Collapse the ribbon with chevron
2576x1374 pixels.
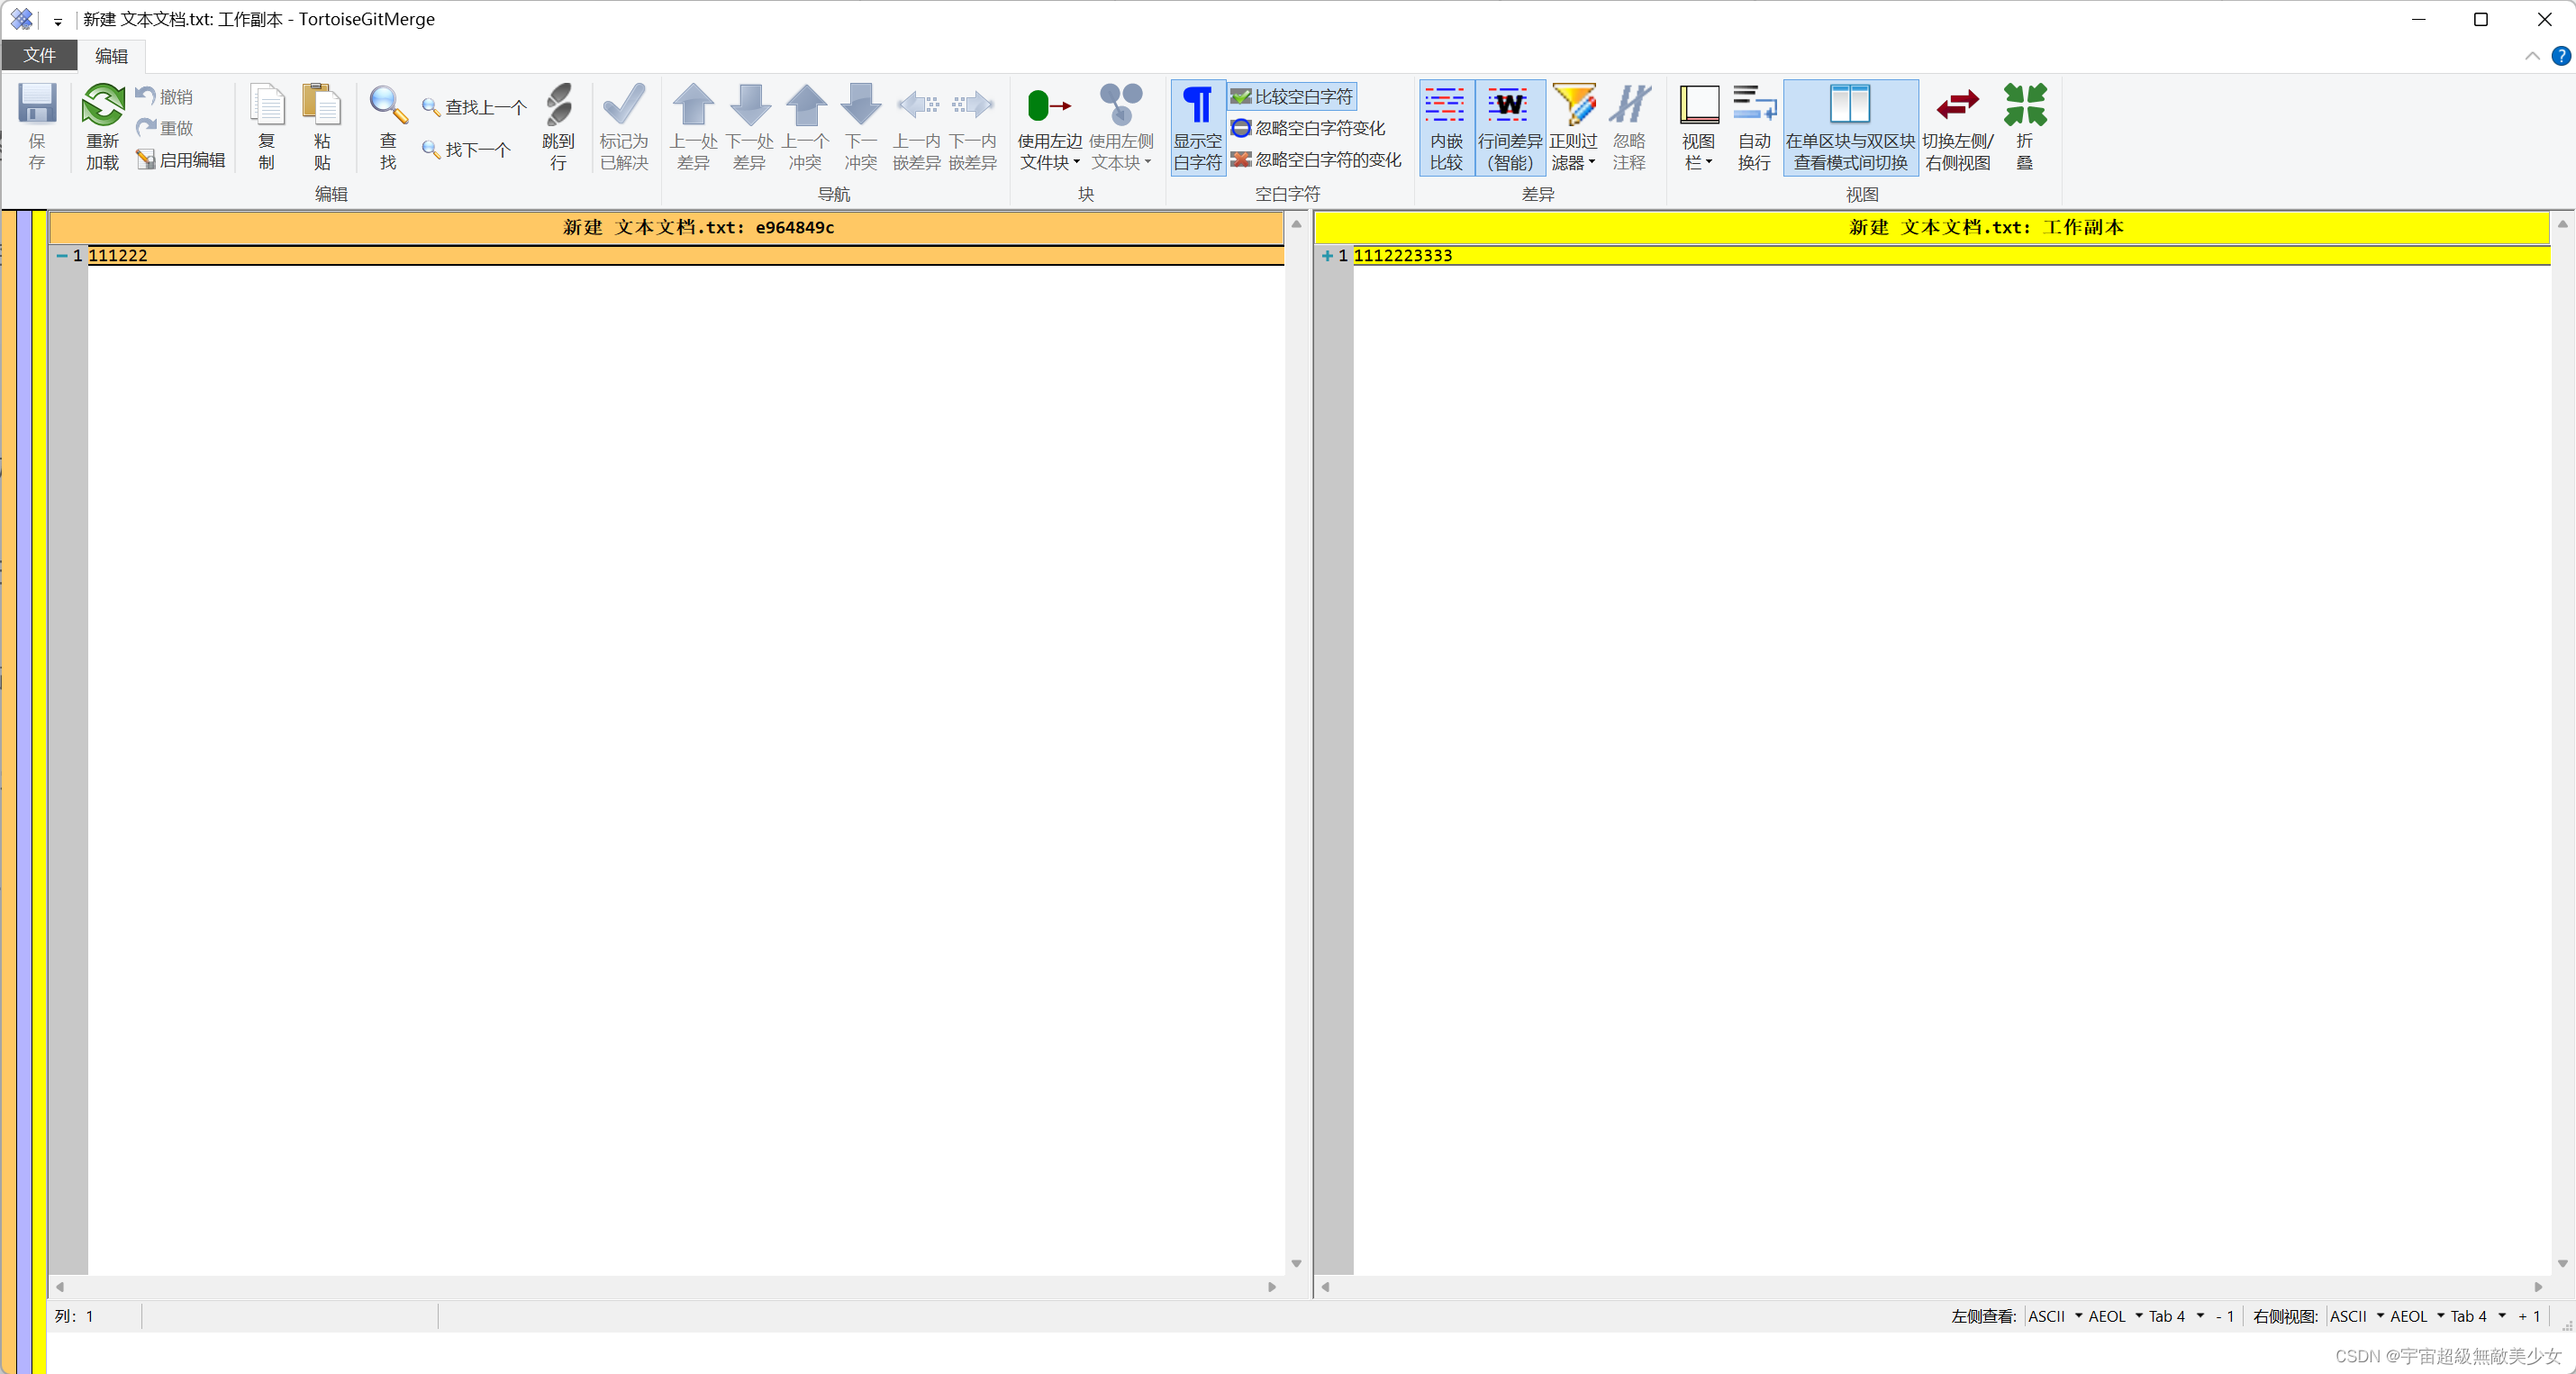2532,56
